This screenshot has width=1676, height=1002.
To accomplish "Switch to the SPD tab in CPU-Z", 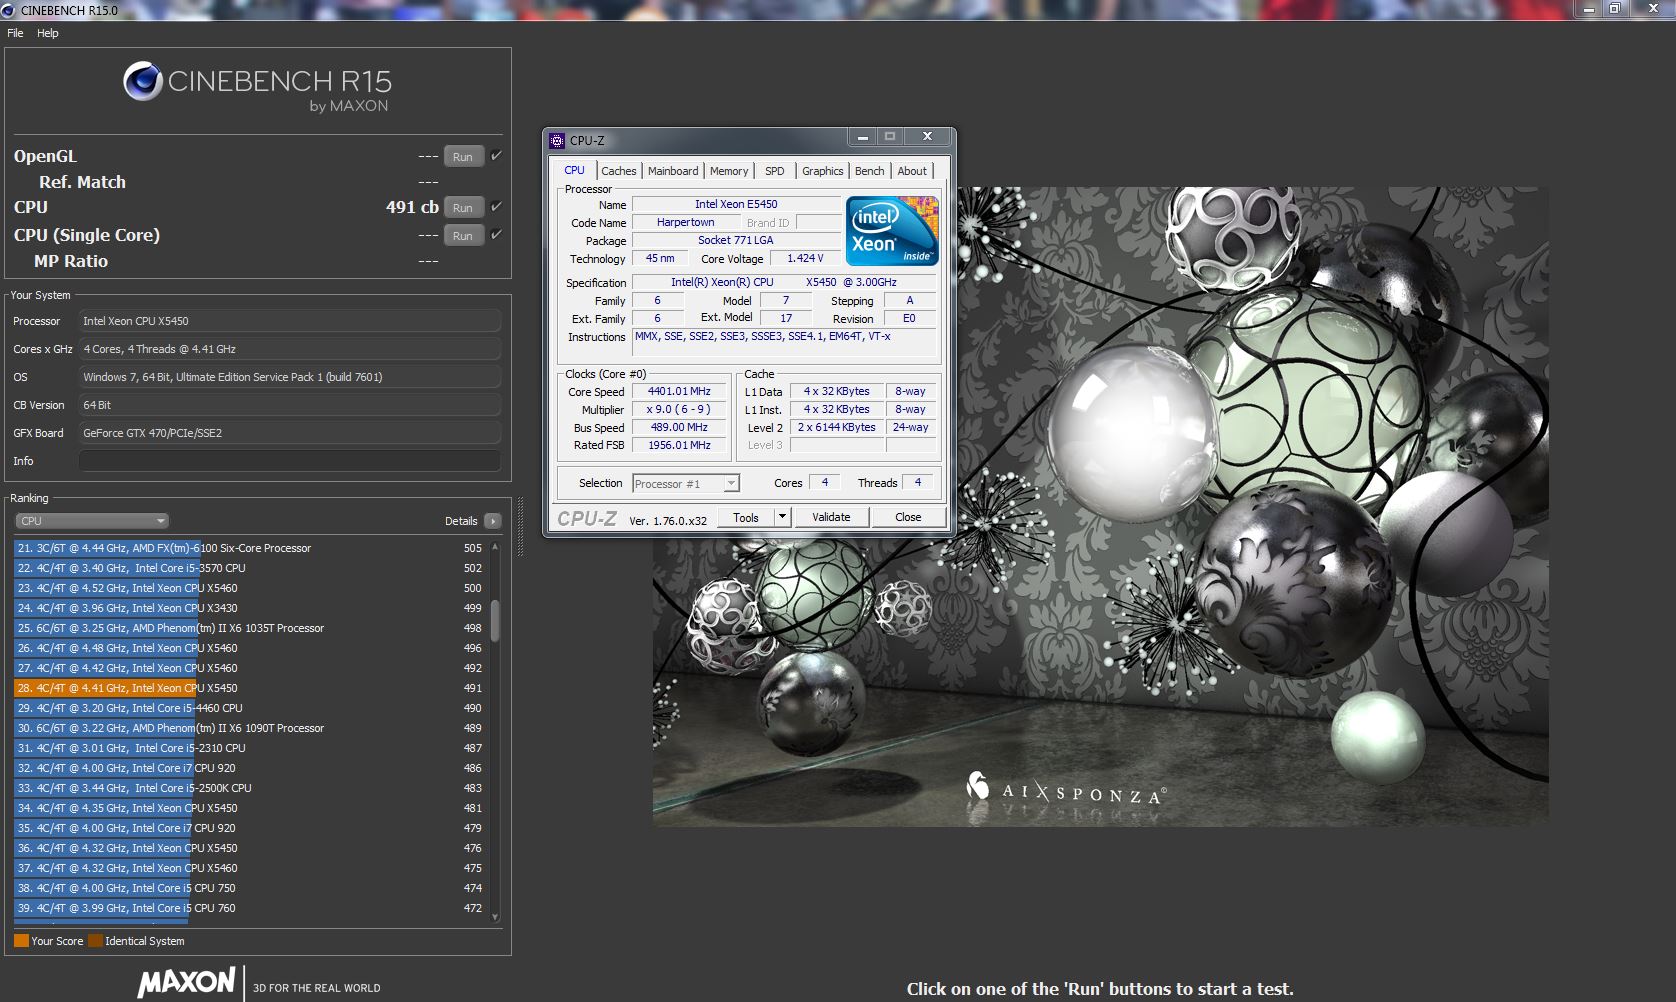I will click(x=775, y=171).
